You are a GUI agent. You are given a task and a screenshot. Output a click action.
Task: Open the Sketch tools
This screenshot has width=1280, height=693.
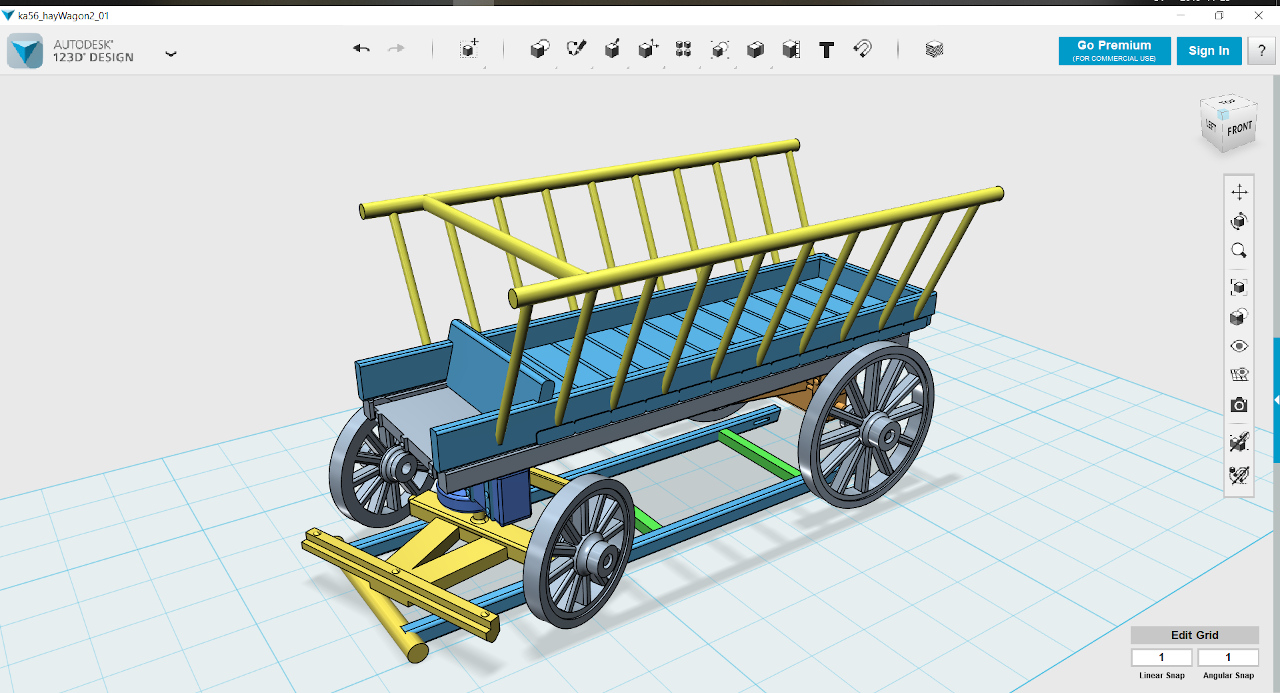tap(576, 49)
